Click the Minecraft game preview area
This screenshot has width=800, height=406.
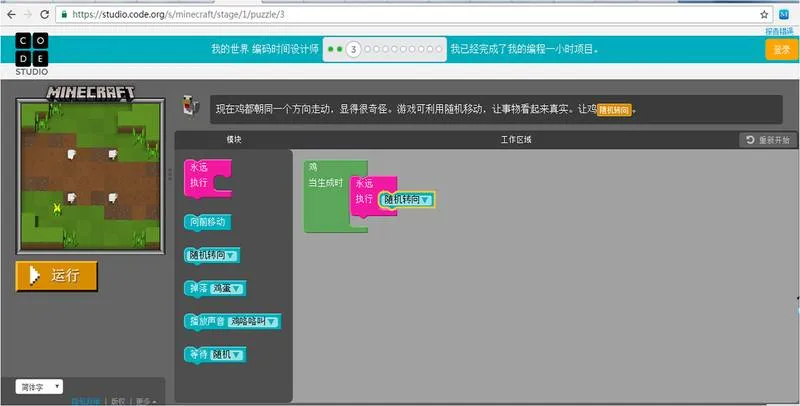(x=90, y=176)
